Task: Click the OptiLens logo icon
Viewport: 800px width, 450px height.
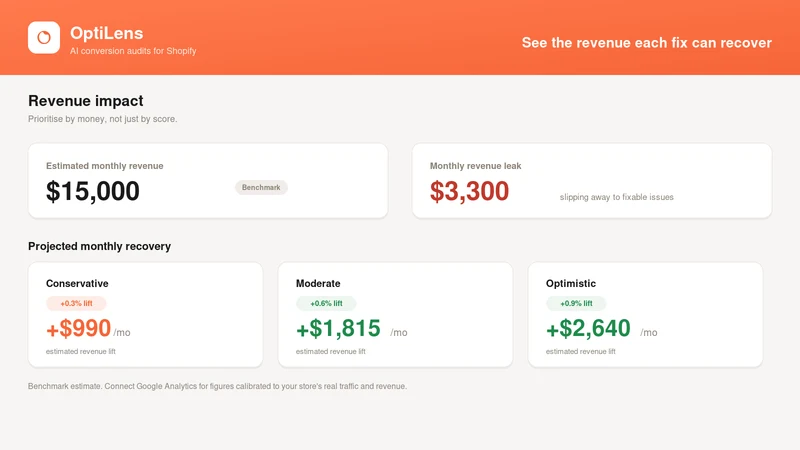Action: [44, 37]
